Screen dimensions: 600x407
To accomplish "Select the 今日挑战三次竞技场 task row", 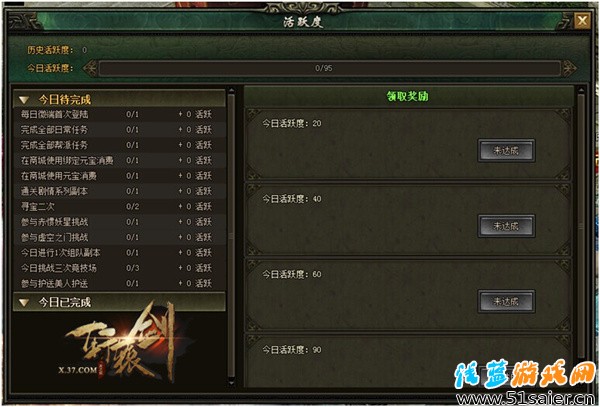I will 119,268.
